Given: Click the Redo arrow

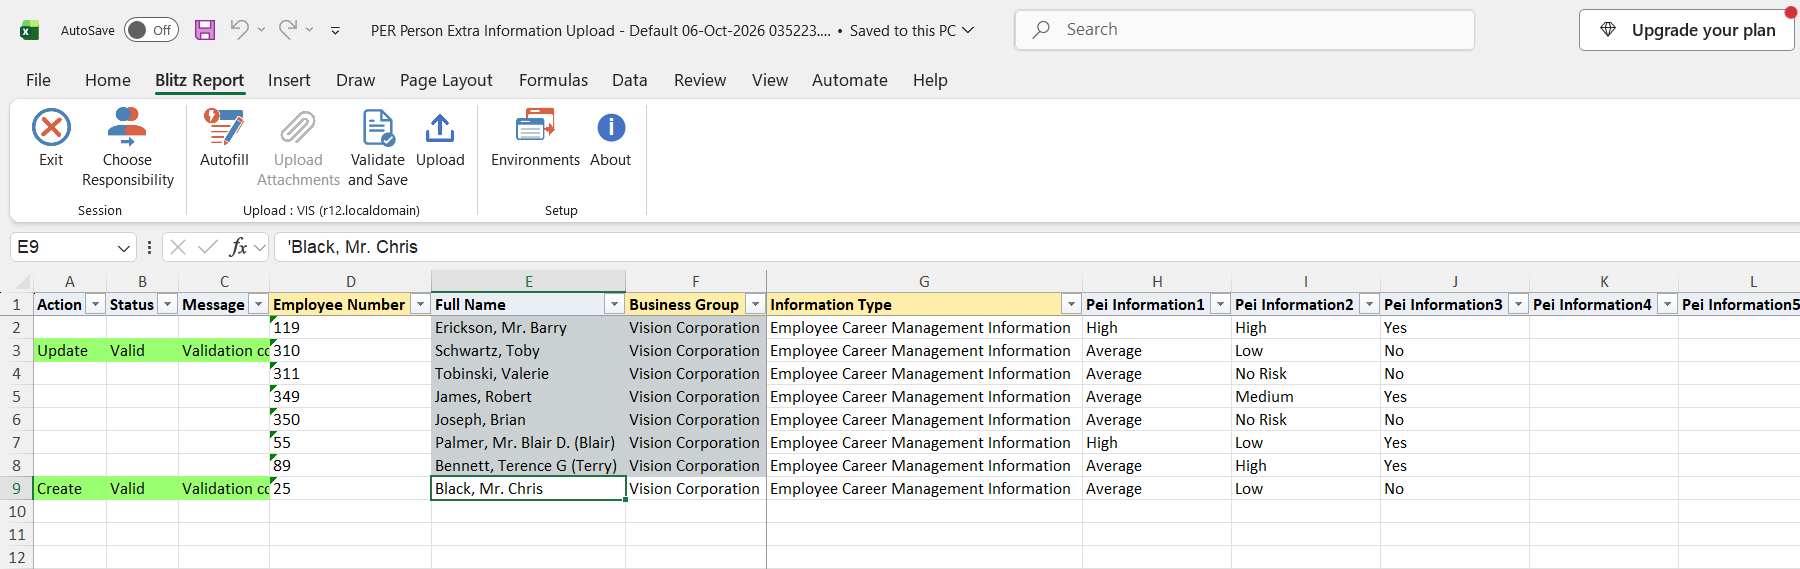Looking at the screenshot, I should point(287,30).
